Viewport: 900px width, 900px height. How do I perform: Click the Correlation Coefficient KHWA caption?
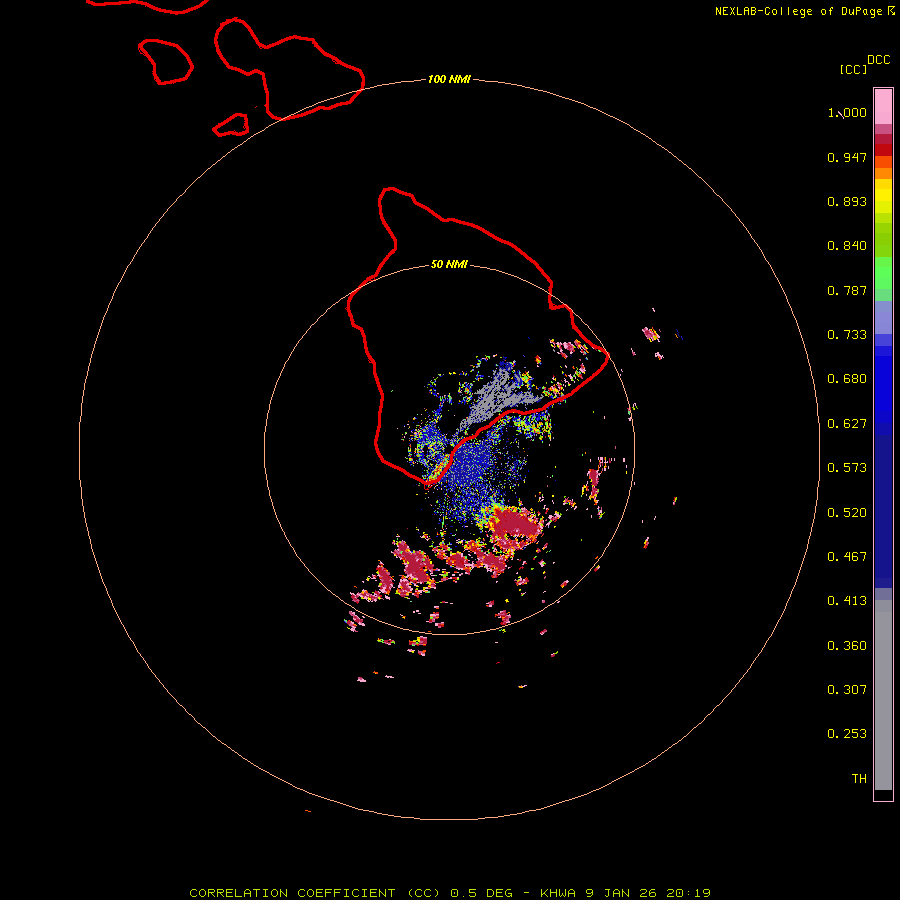click(x=449, y=893)
